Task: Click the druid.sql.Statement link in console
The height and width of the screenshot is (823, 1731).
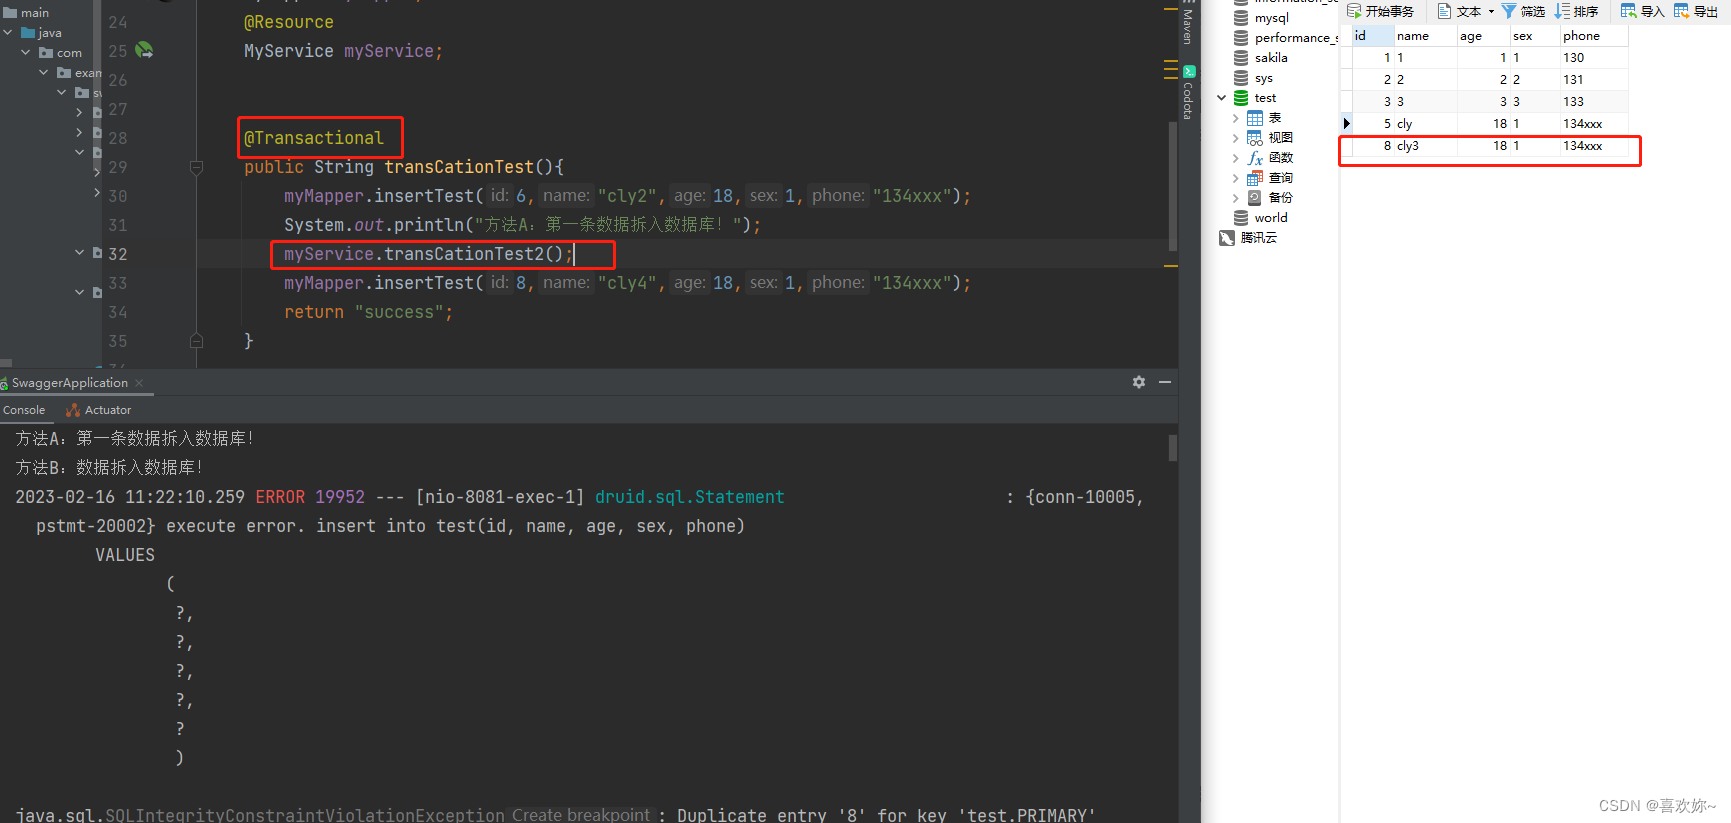Action: pyautogui.click(x=689, y=497)
